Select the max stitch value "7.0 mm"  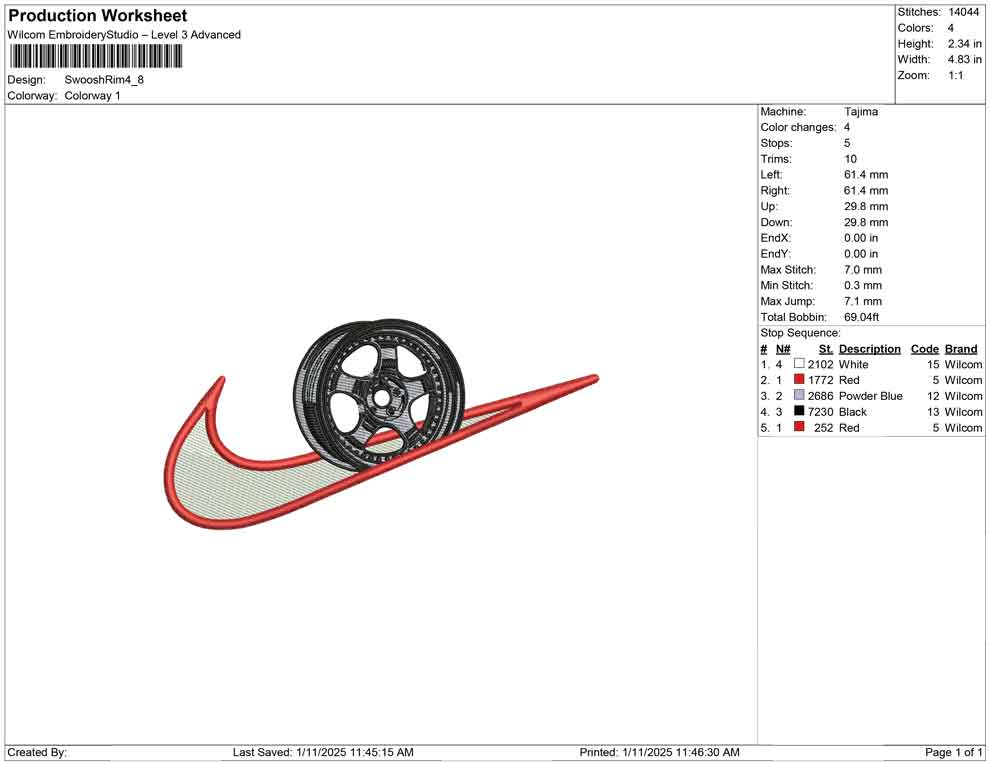pyautogui.click(x=862, y=270)
